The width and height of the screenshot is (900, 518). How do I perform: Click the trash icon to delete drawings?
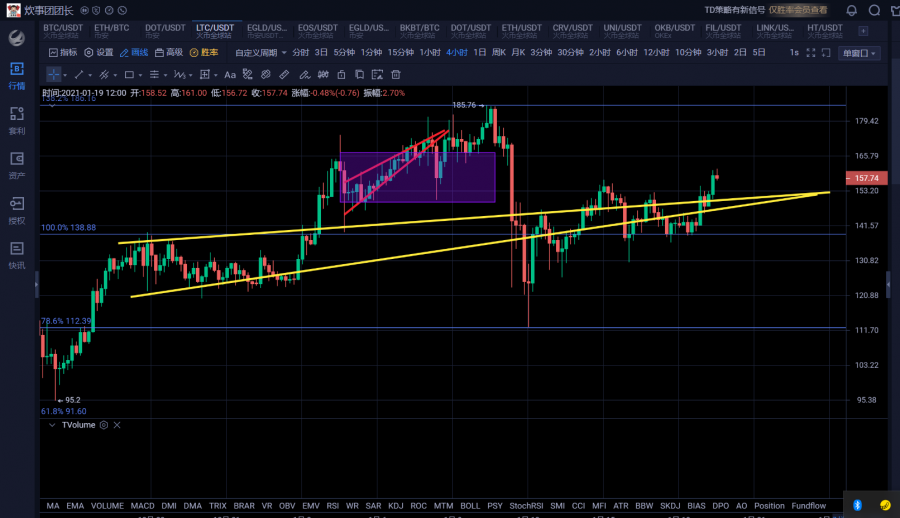point(396,74)
